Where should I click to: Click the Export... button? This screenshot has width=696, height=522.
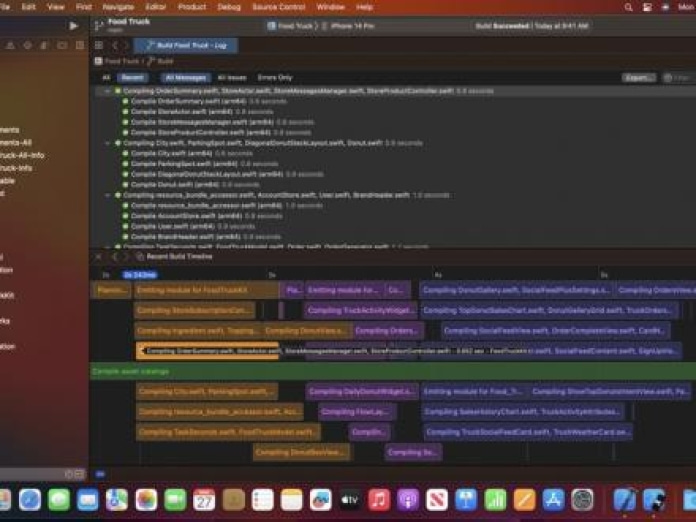click(639, 78)
